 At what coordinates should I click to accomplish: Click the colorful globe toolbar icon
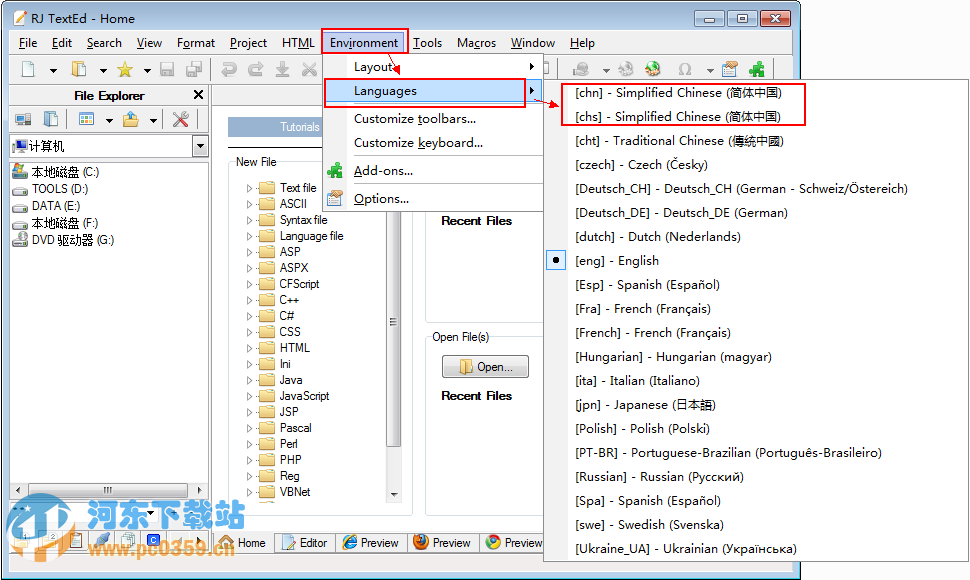click(x=653, y=69)
